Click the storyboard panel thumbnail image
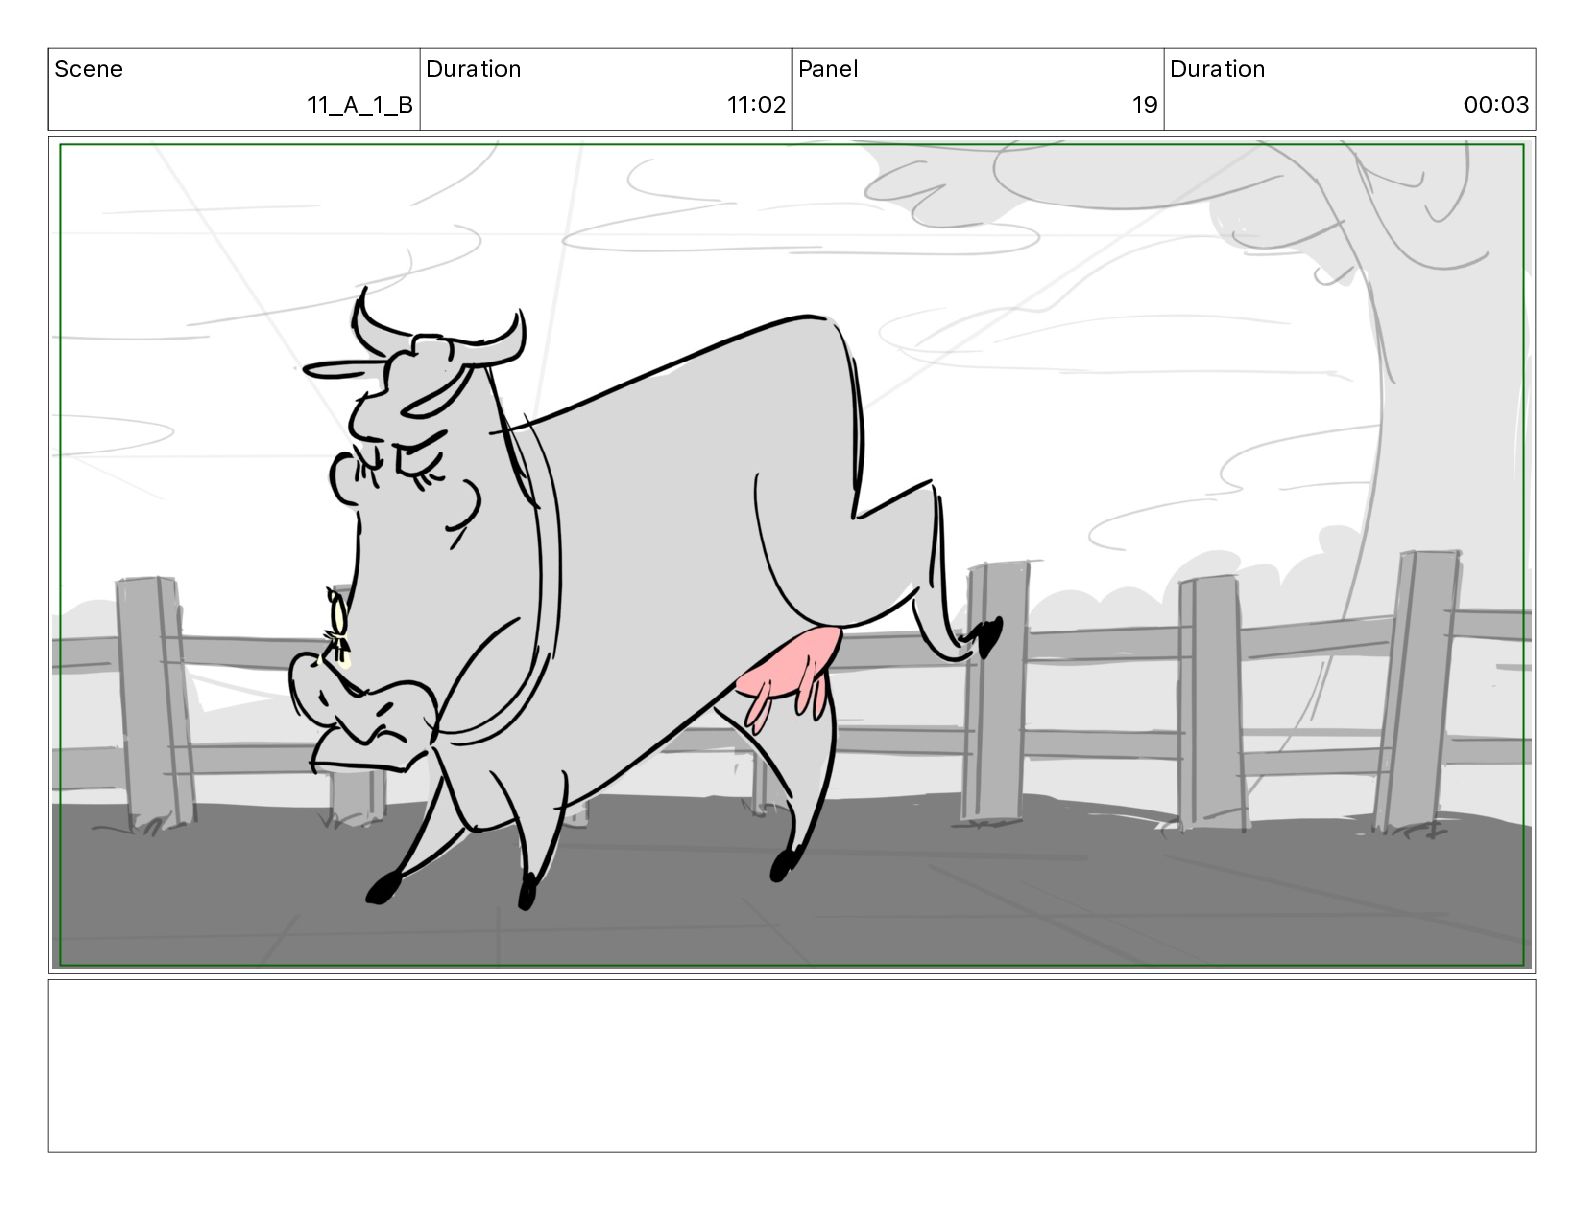Viewport: 1584px width, 1224px height. [x=792, y=555]
